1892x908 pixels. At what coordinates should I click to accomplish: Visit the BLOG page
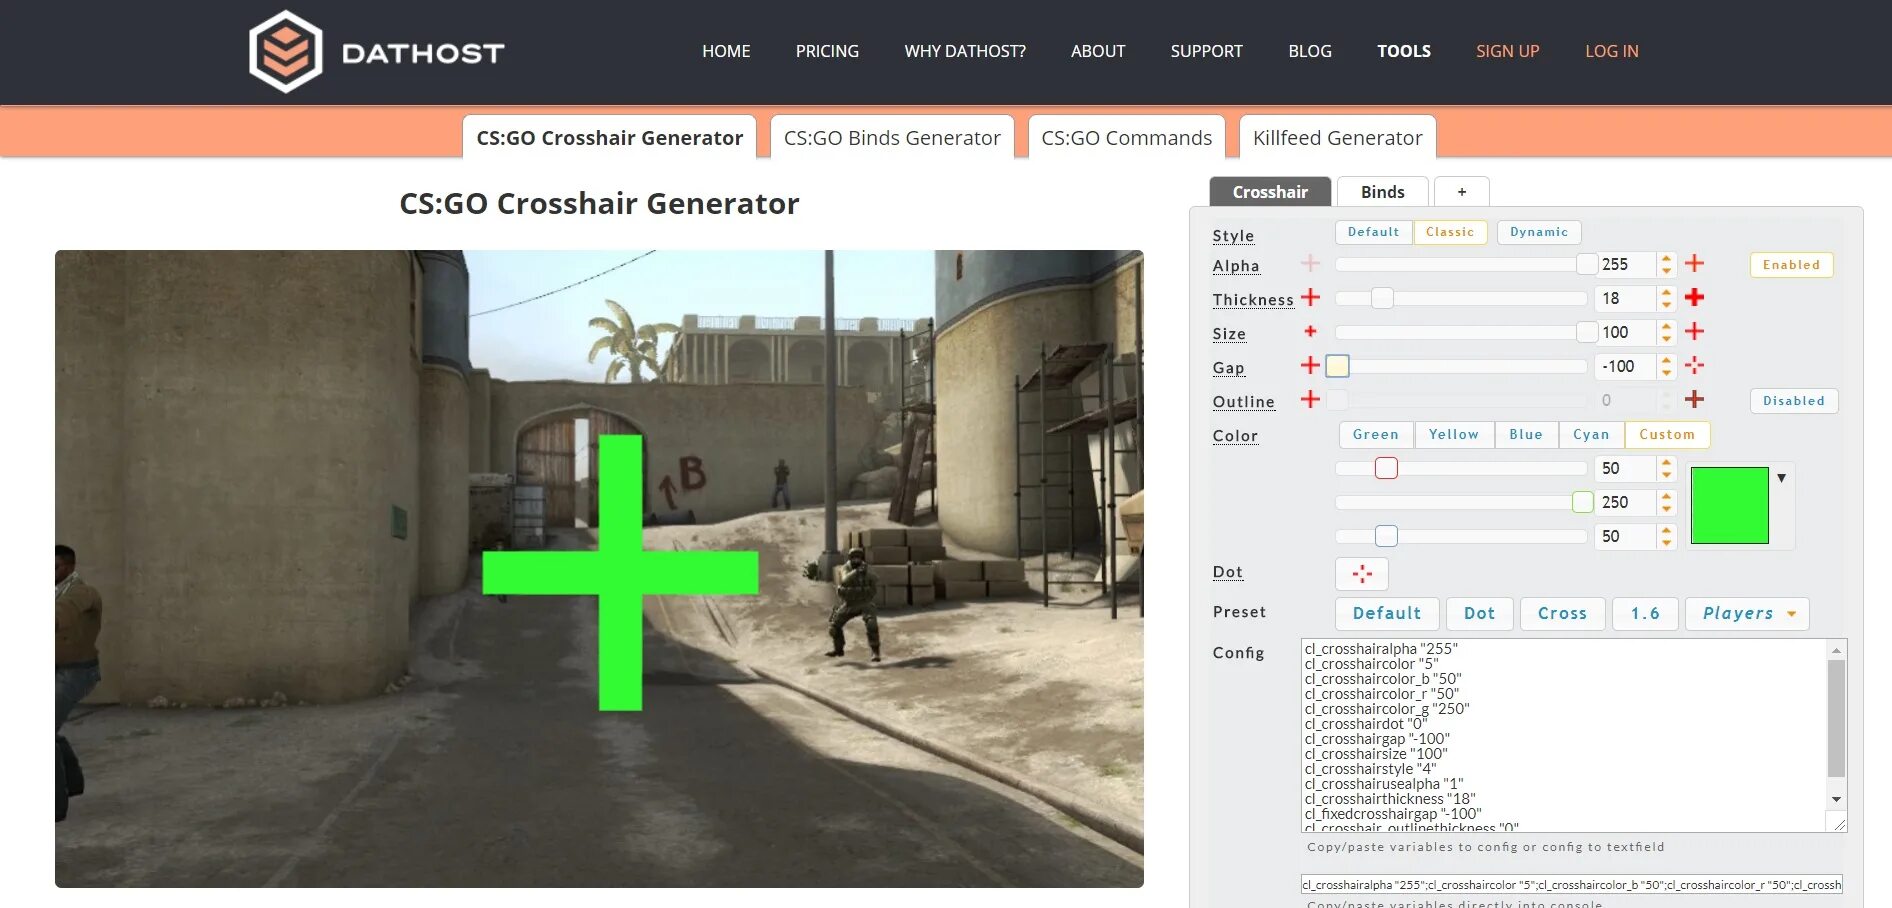coord(1310,51)
